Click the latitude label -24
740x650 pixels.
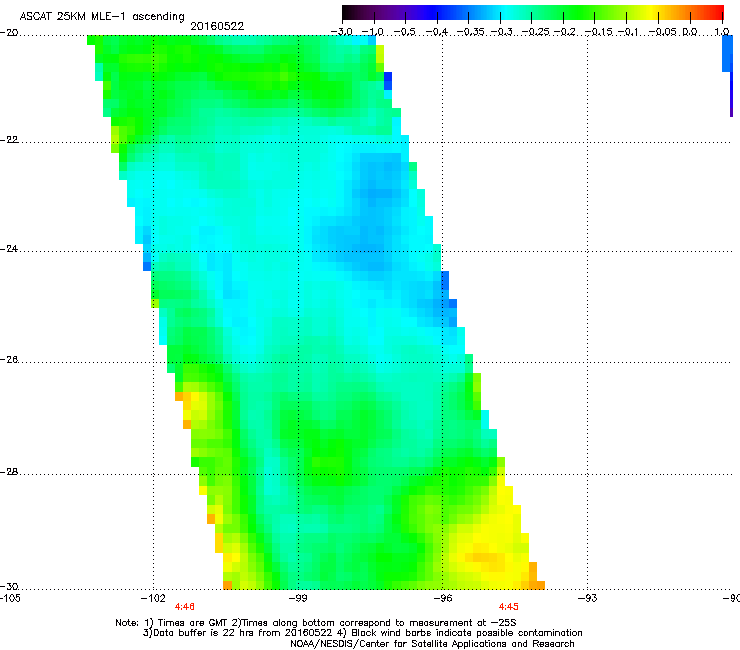click(x=9, y=249)
